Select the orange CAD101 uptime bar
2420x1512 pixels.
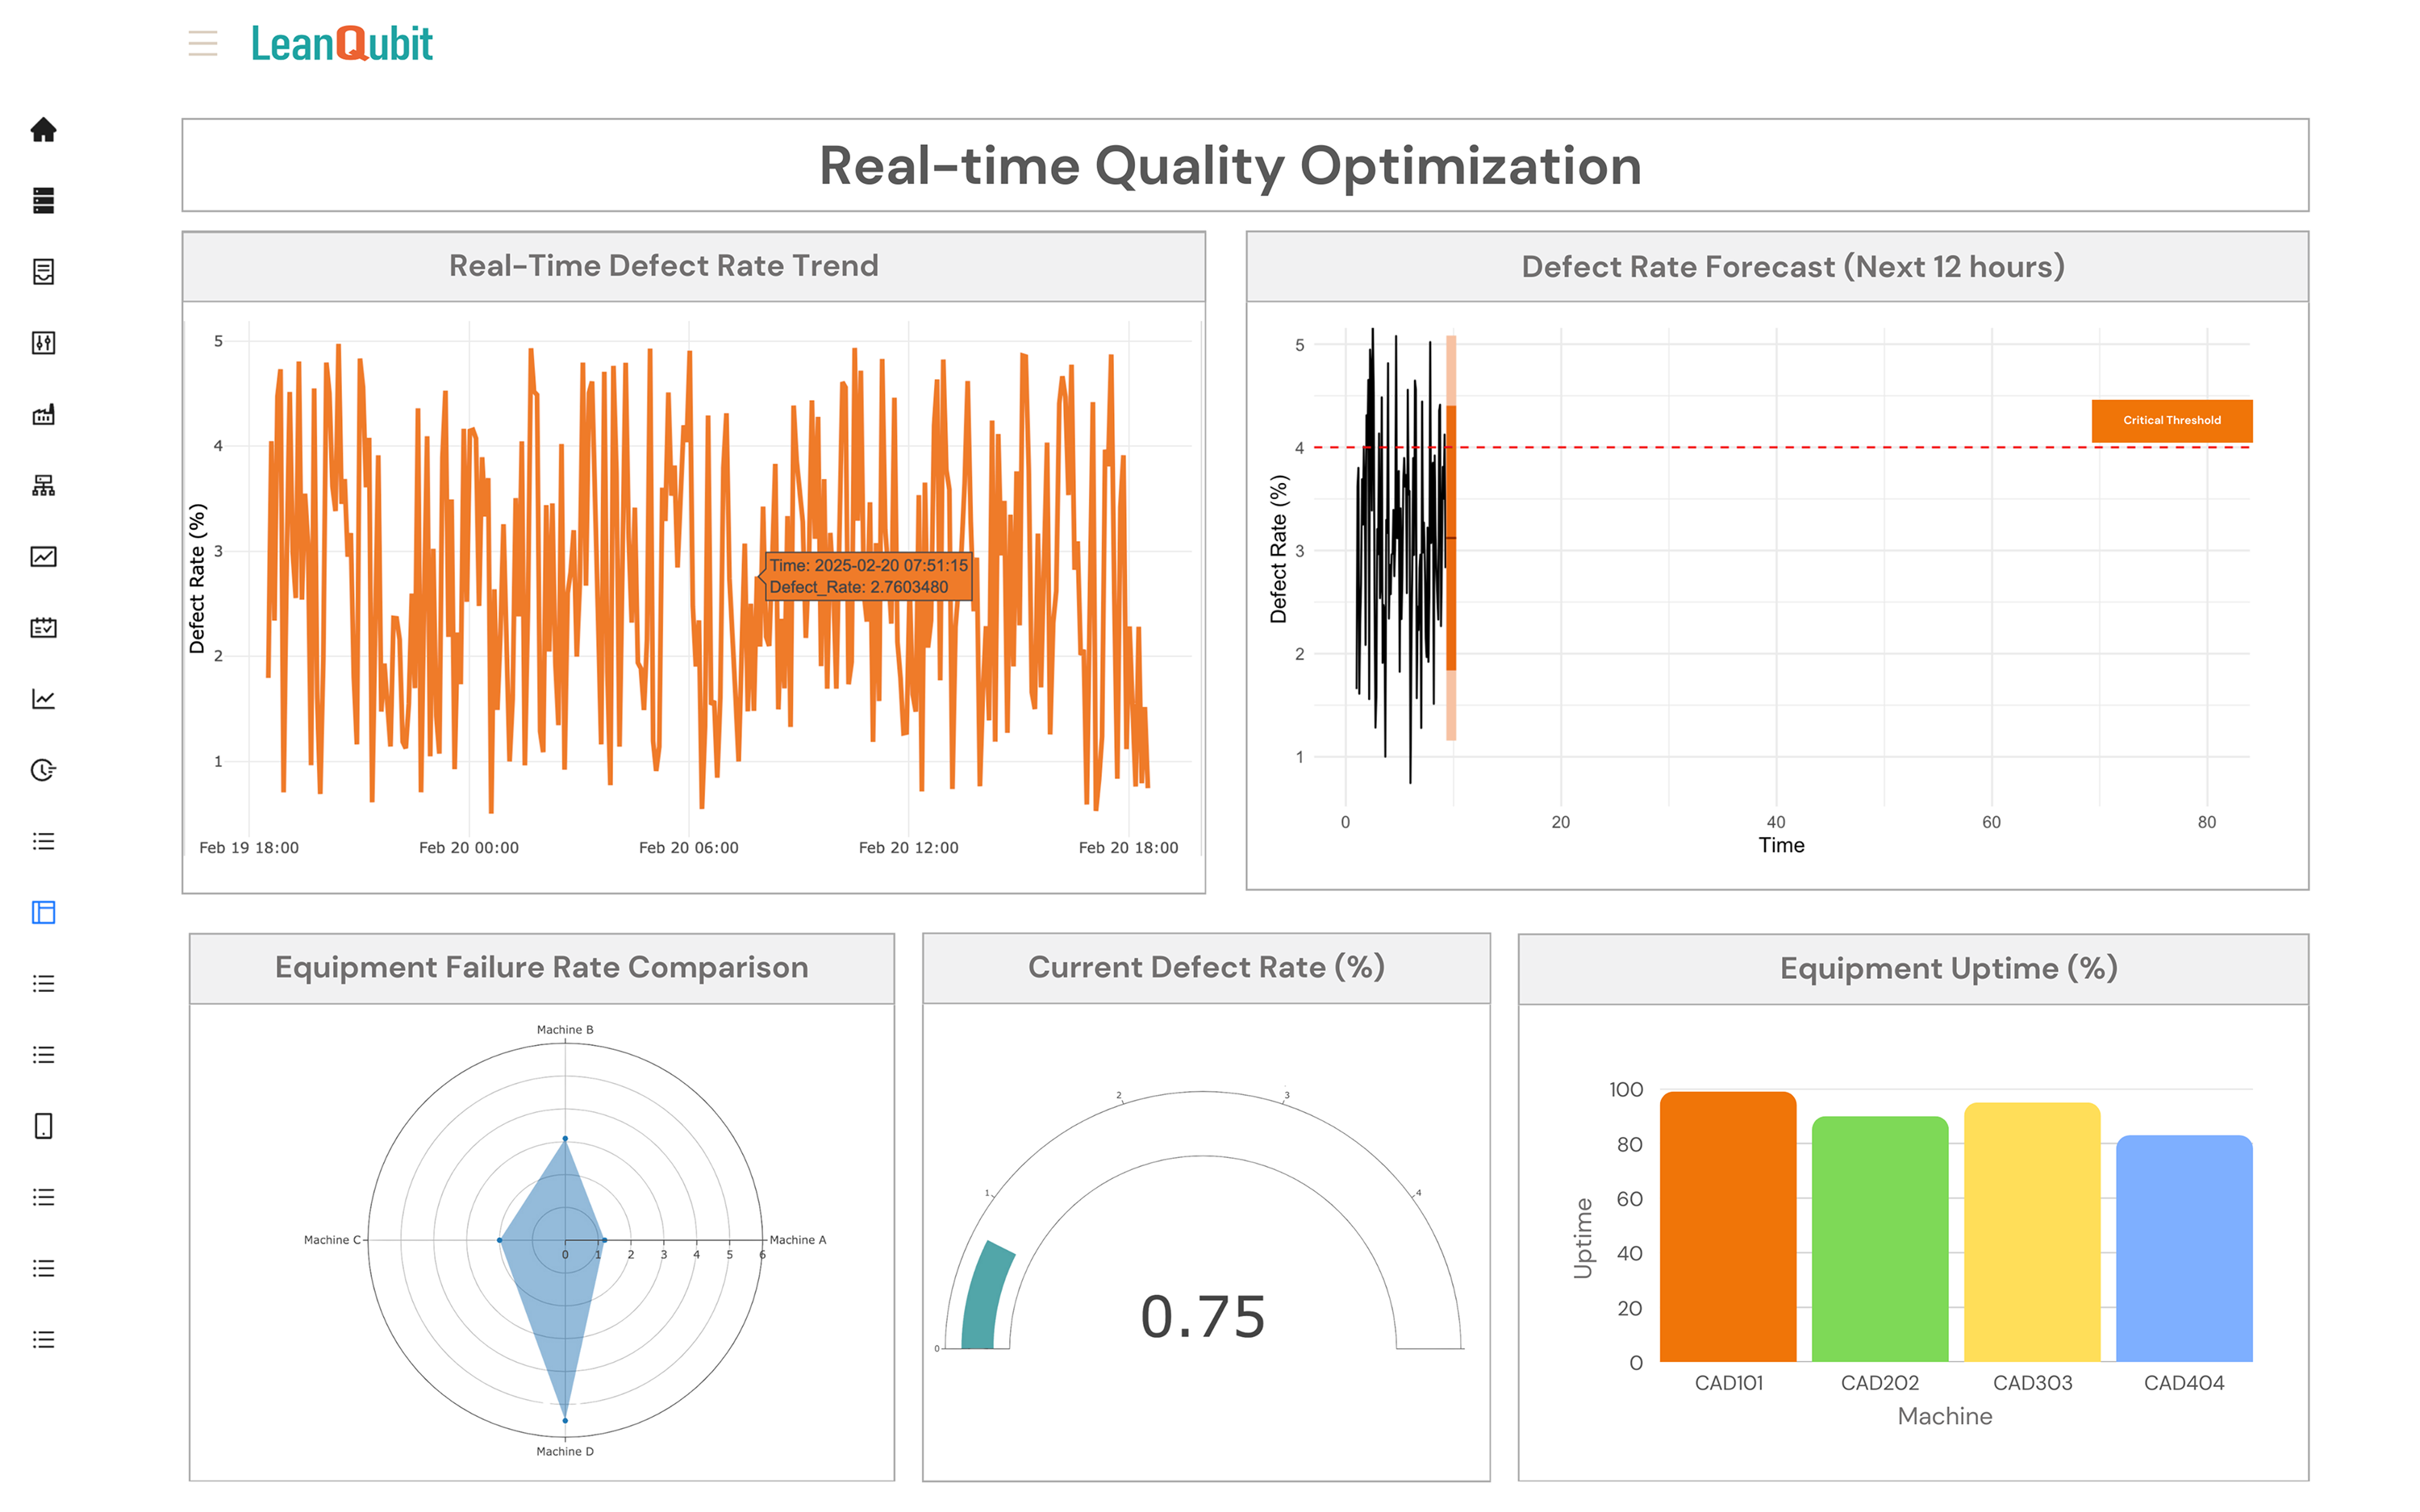click(1727, 1226)
